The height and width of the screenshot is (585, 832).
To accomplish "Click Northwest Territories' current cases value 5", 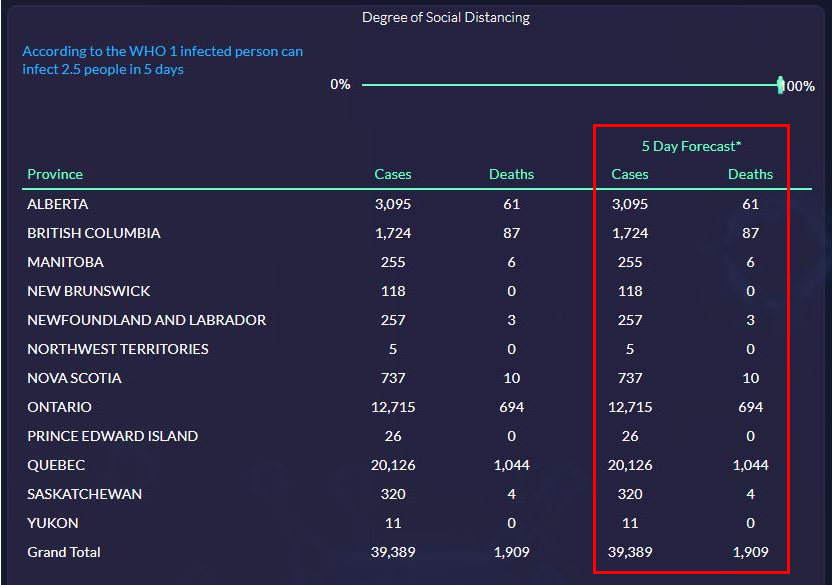I will (x=393, y=349).
